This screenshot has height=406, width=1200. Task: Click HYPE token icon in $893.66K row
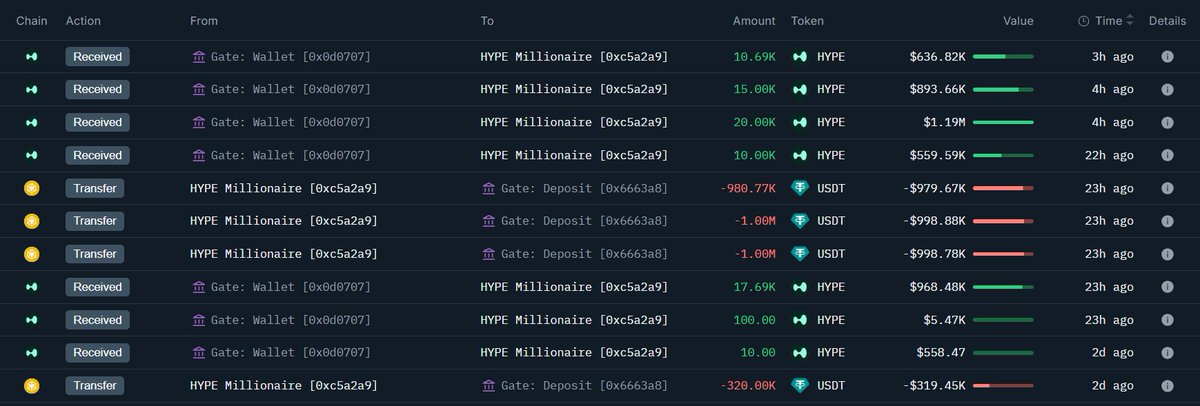(x=800, y=90)
